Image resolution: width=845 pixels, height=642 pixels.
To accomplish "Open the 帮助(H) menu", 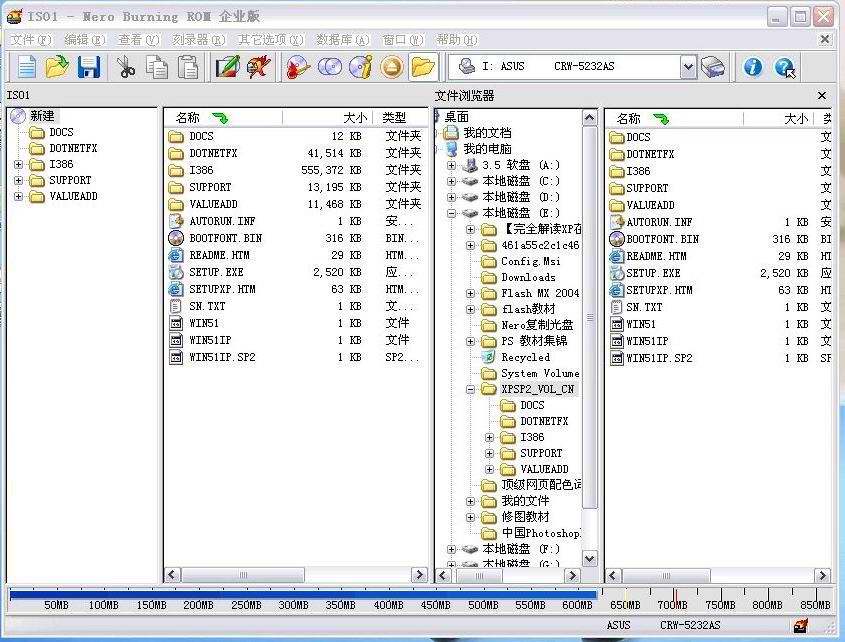I will pyautogui.click(x=456, y=40).
